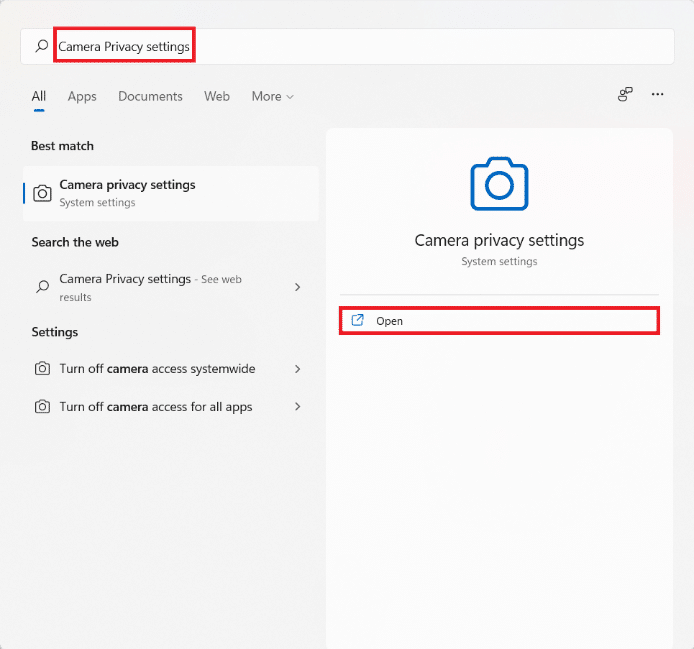Screen dimensions: 694x649
Task: Open the three-dot more options menu
Action: 658,95
